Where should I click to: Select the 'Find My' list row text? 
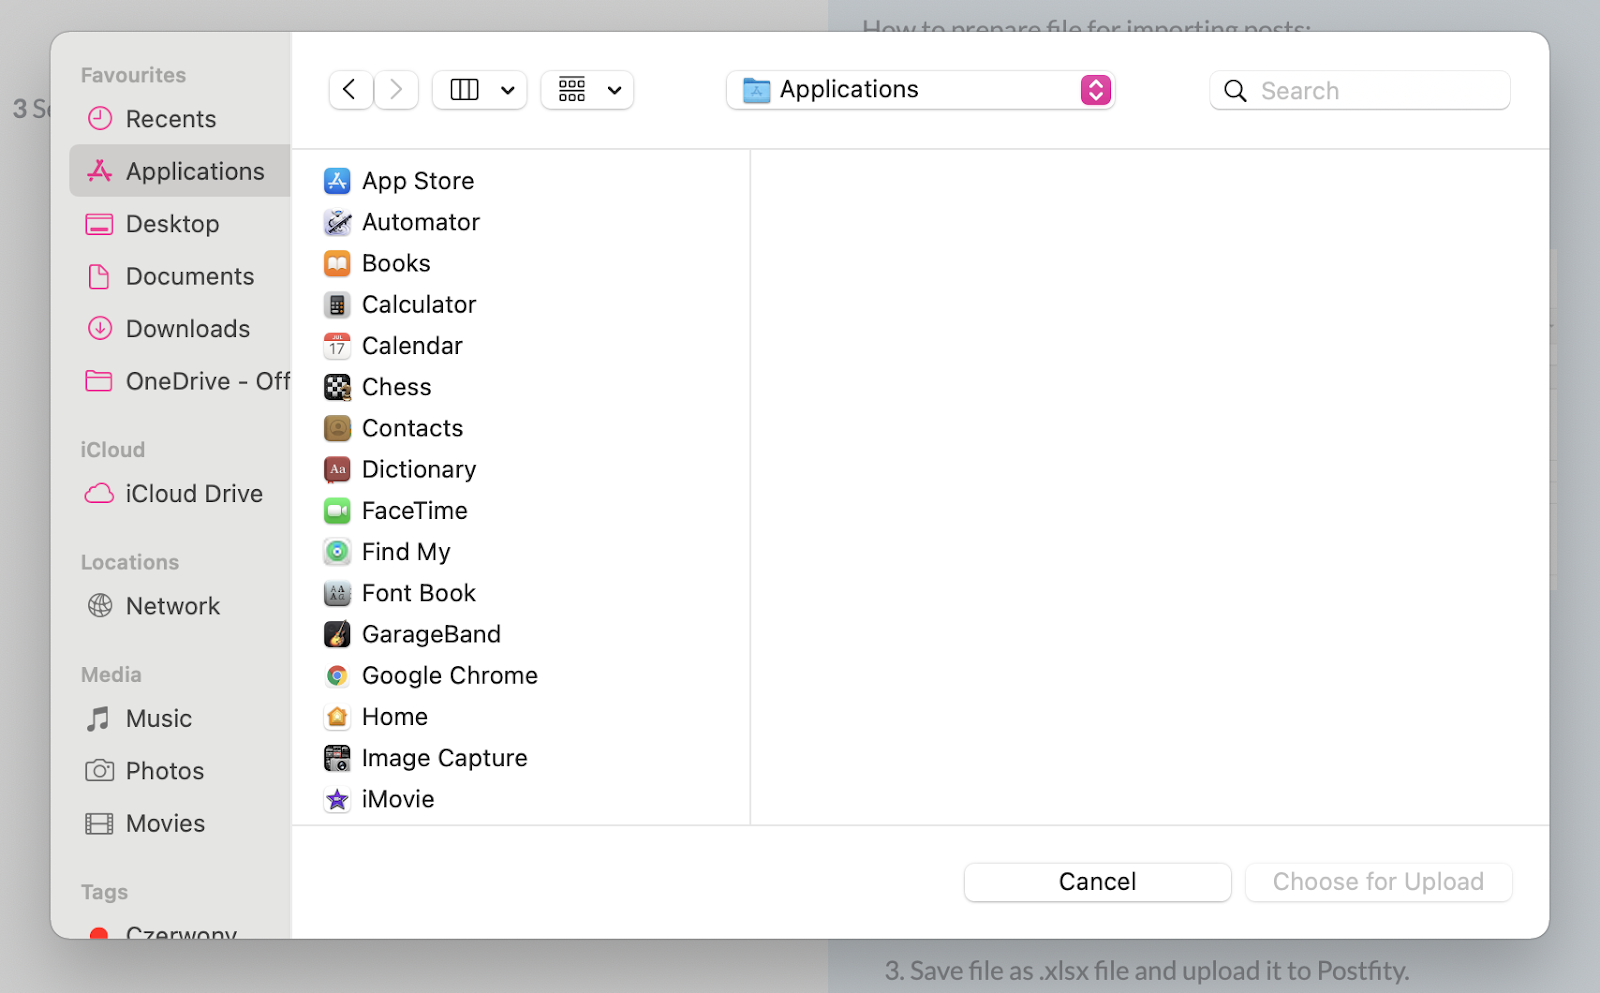[406, 552]
